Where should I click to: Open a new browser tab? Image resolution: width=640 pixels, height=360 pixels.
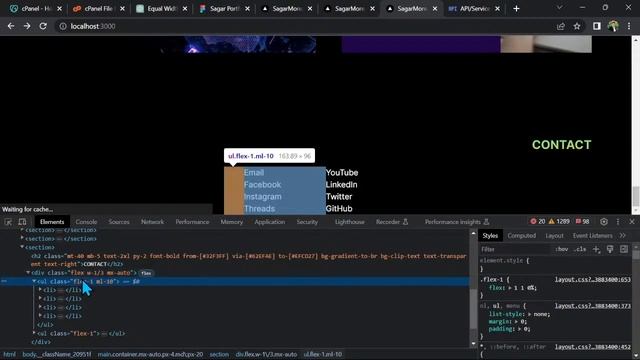[x=516, y=9]
